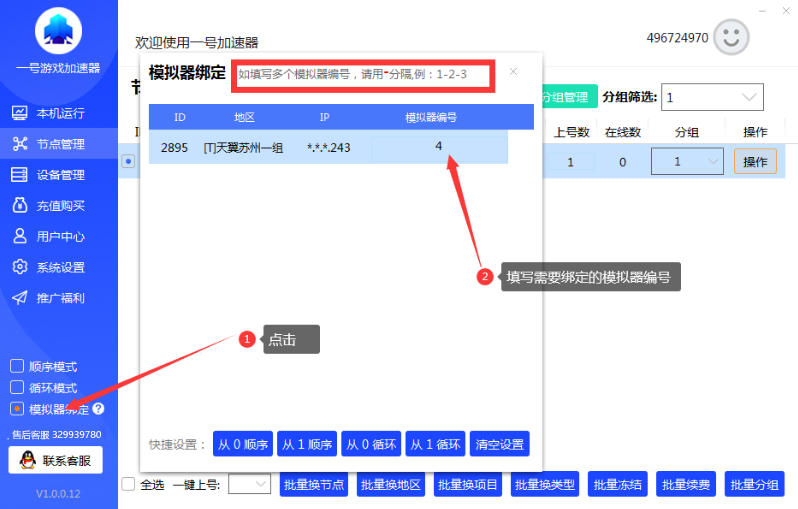Click the 推广福利 paper plane icon
This screenshot has width=798, height=509.
click(19, 298)
